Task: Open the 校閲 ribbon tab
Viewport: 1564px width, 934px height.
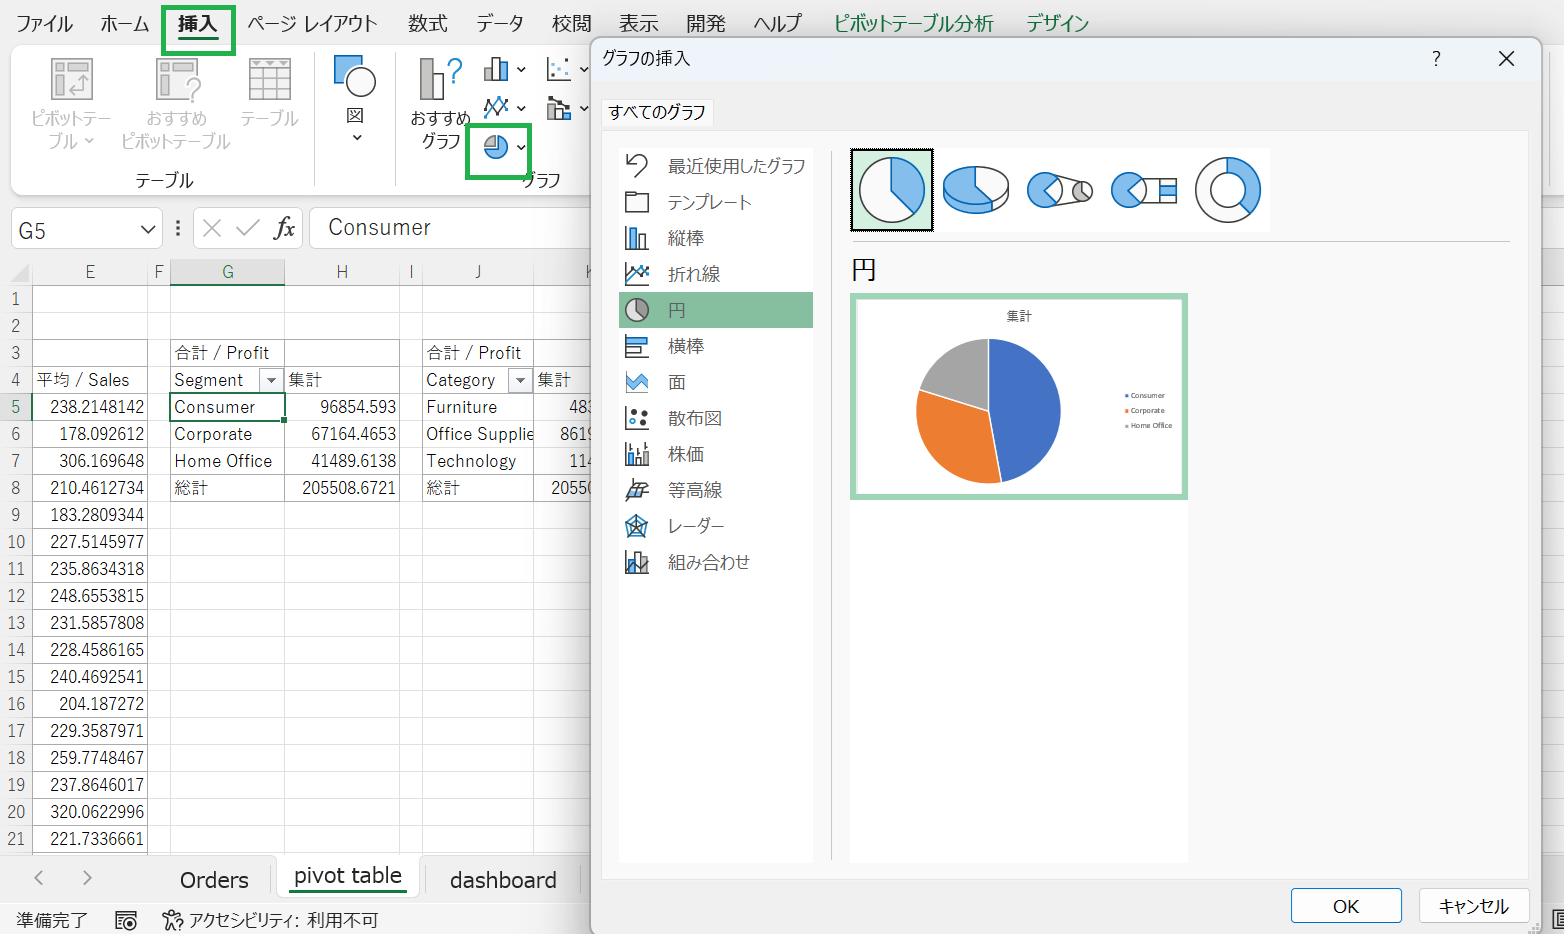Action: (572, 23)
